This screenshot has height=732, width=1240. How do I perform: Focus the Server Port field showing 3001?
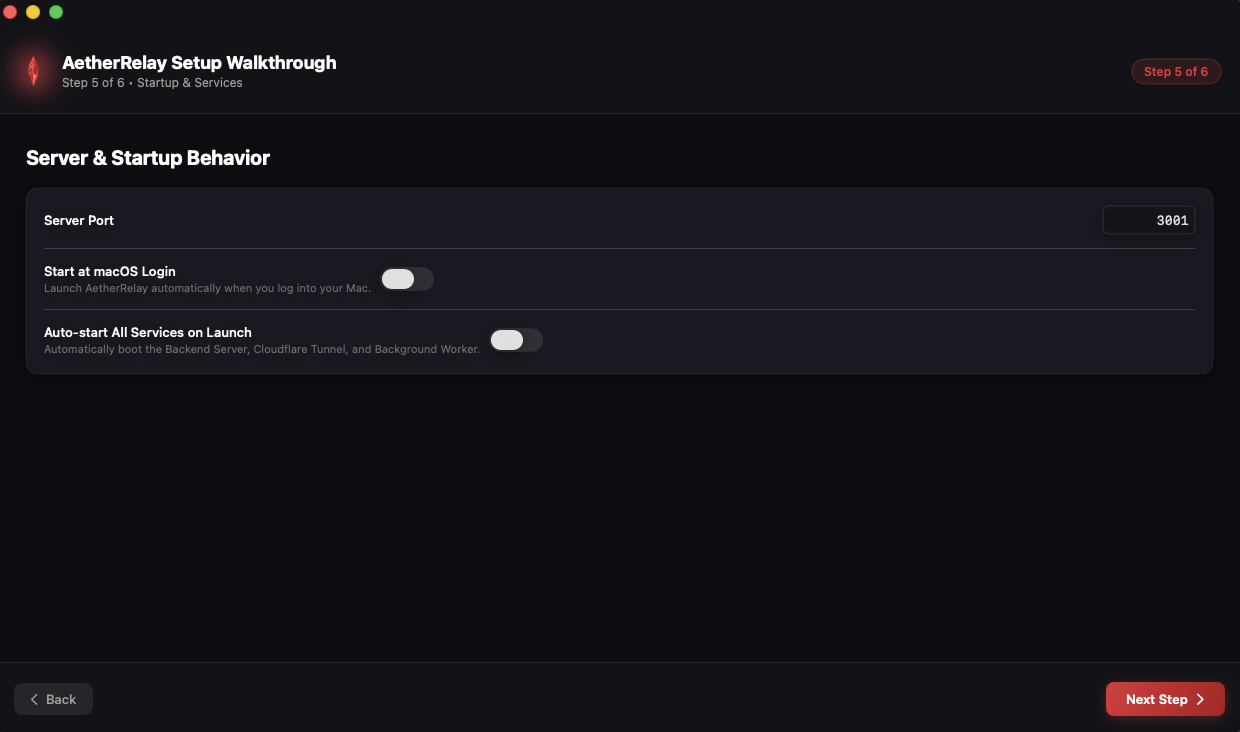[x=1148, y=220]
